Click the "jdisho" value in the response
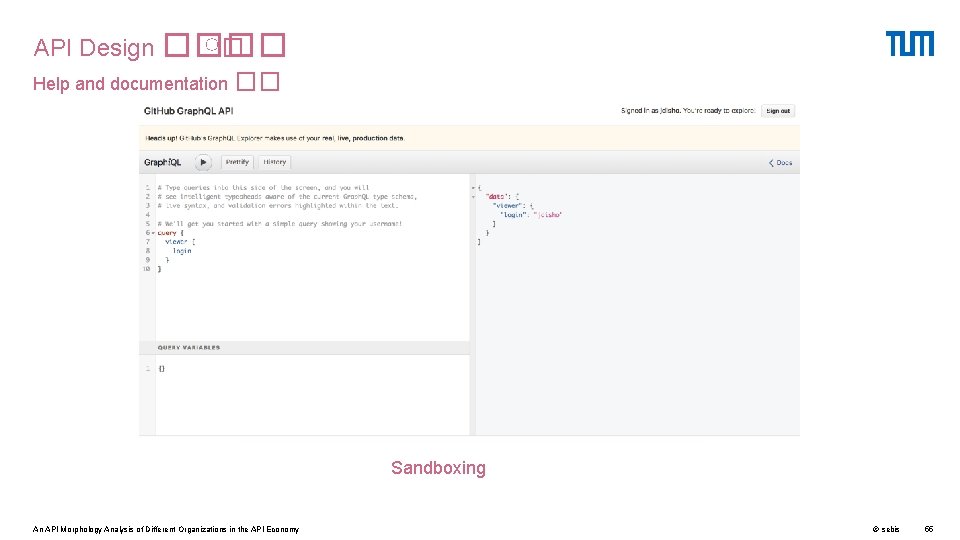 pyautogui.click(x=548, y=215)
